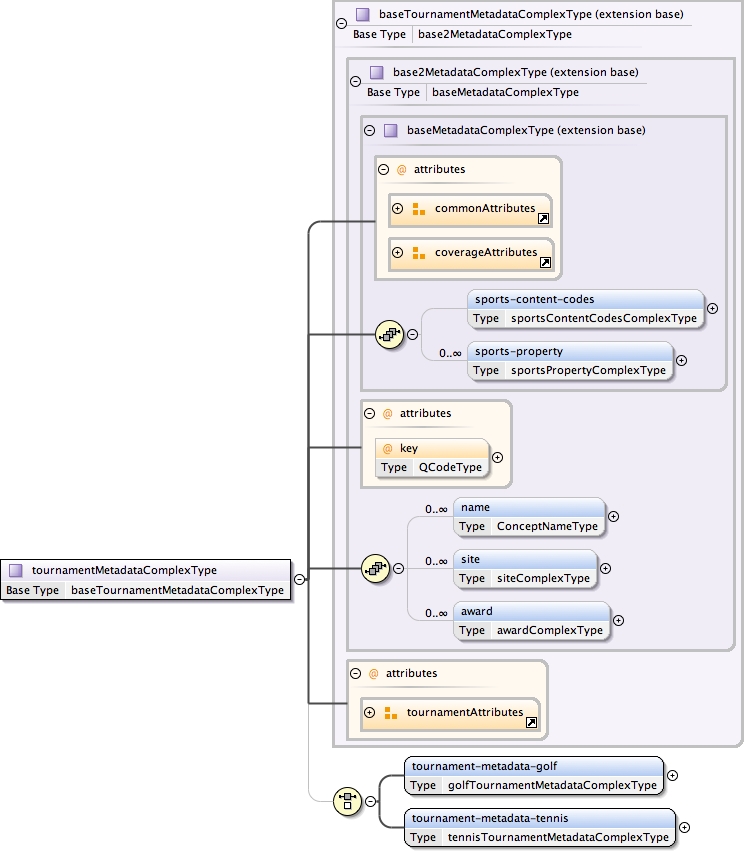Click the purple square icon of tournamentMetadataComplexType
The width and height of the screenshot is (744, 852).
tap(16, 570)
